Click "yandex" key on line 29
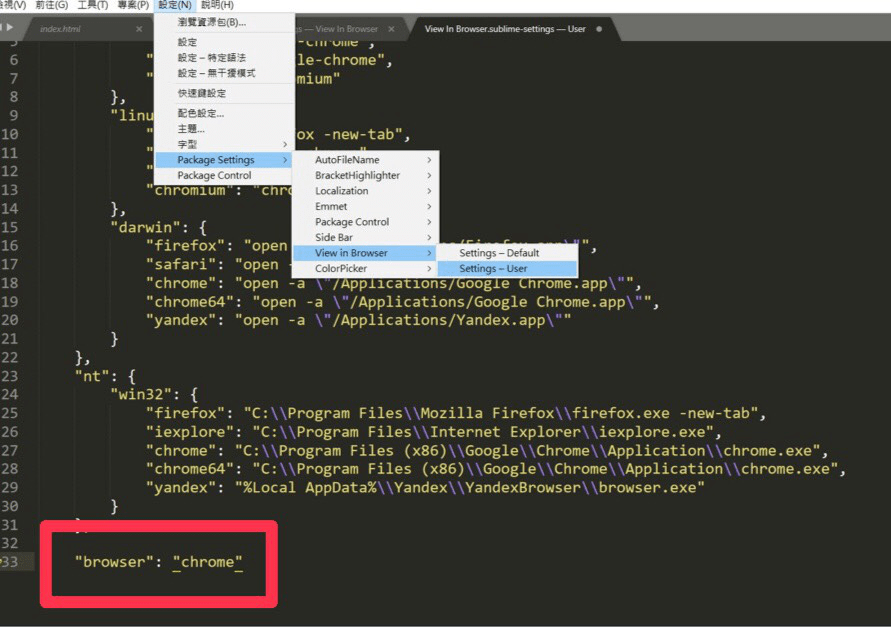Viewport: 891px width, 627px height. point(181,488)
